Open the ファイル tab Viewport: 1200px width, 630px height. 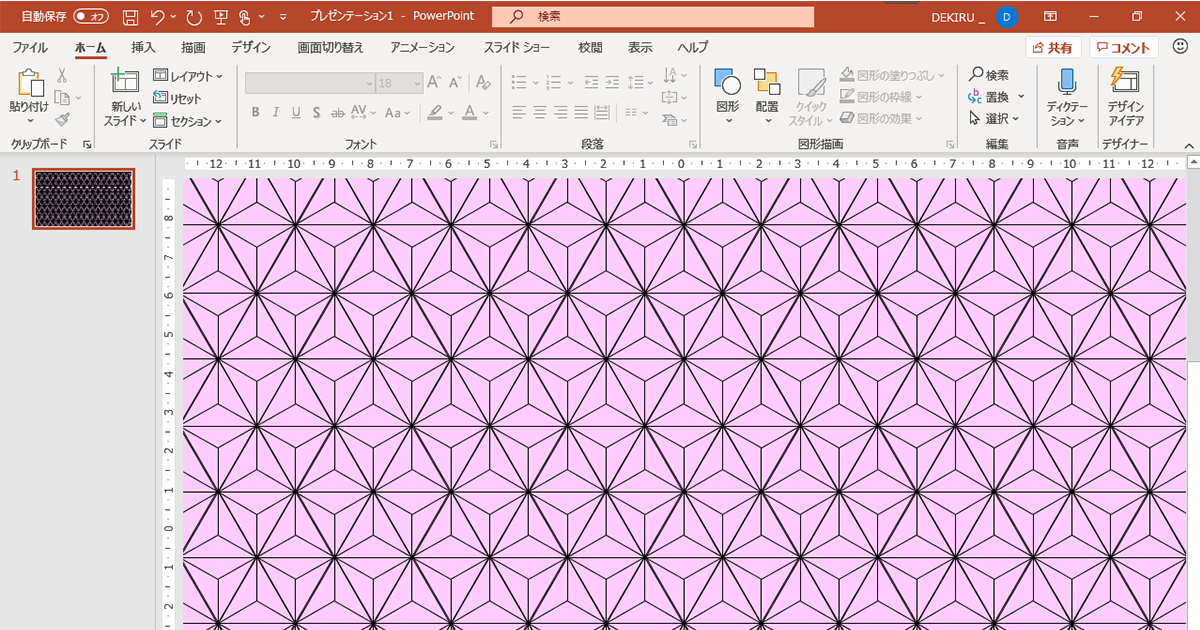(30, 47)
